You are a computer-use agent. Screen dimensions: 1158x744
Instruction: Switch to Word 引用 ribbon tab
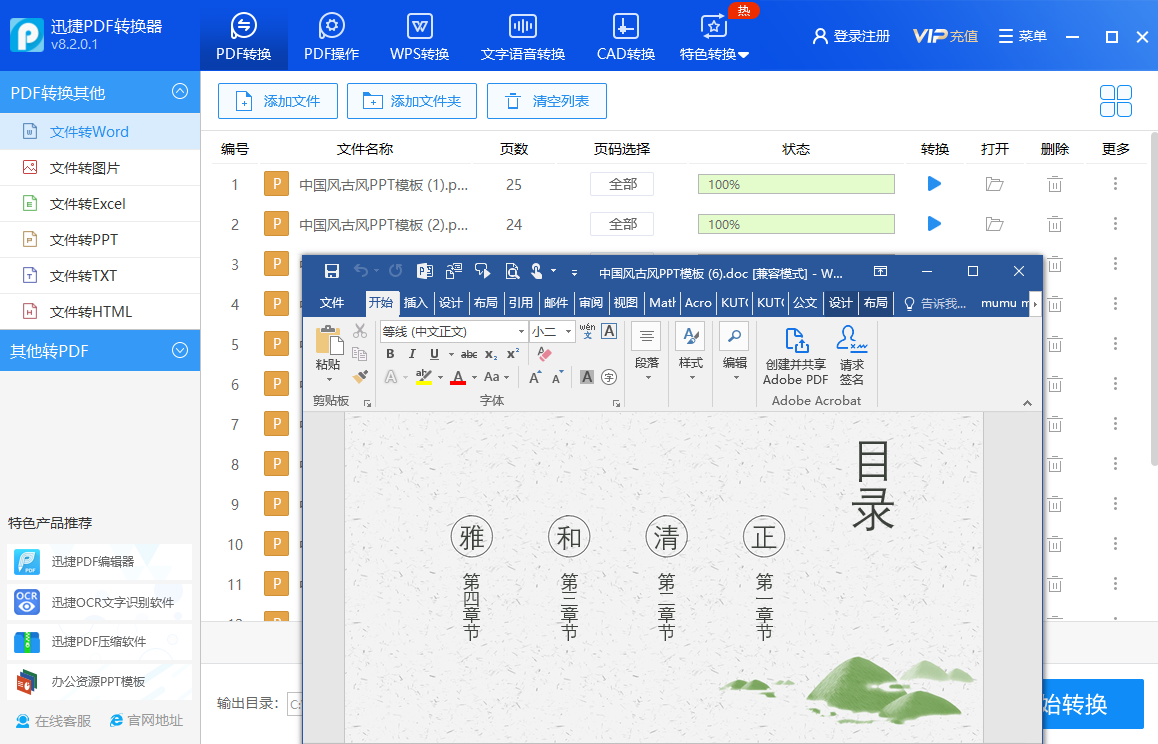(521, 303)
